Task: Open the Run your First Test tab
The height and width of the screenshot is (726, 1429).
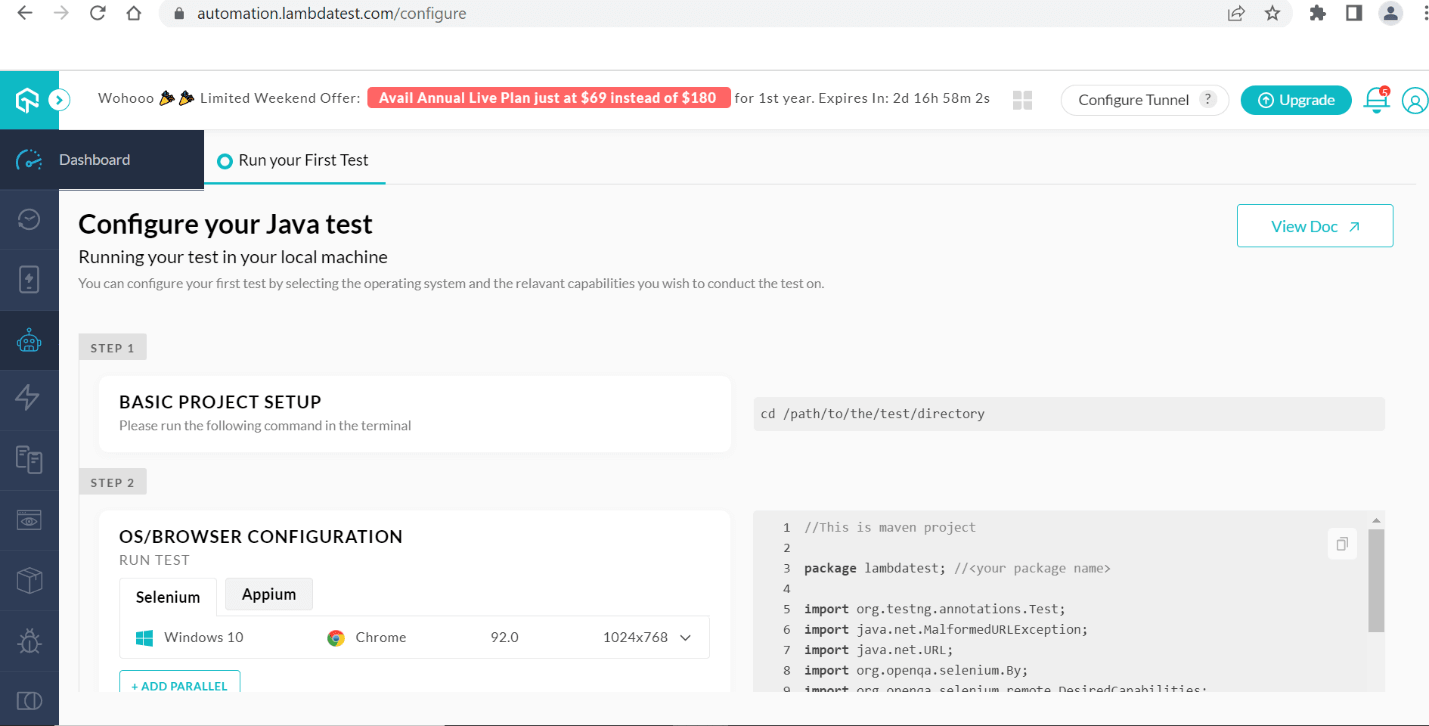Action: [x=294, y=160]
